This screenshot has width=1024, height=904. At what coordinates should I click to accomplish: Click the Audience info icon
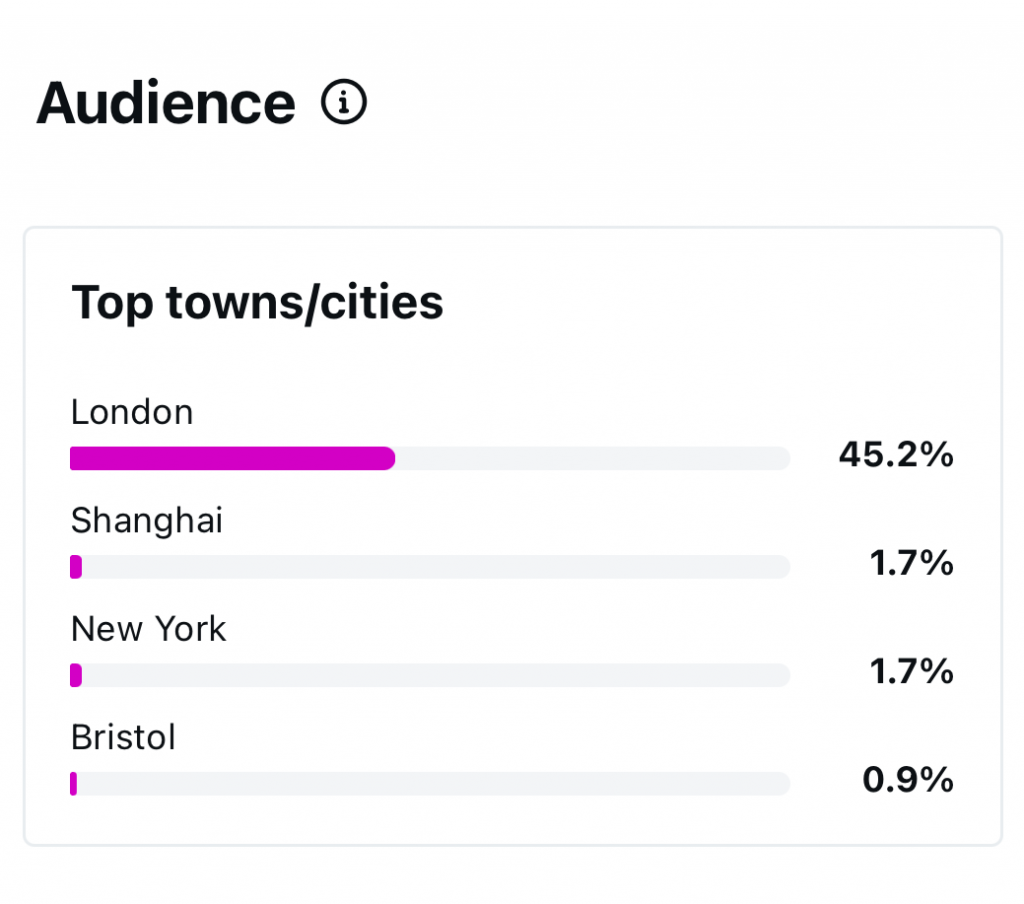(x=344, y=102)
